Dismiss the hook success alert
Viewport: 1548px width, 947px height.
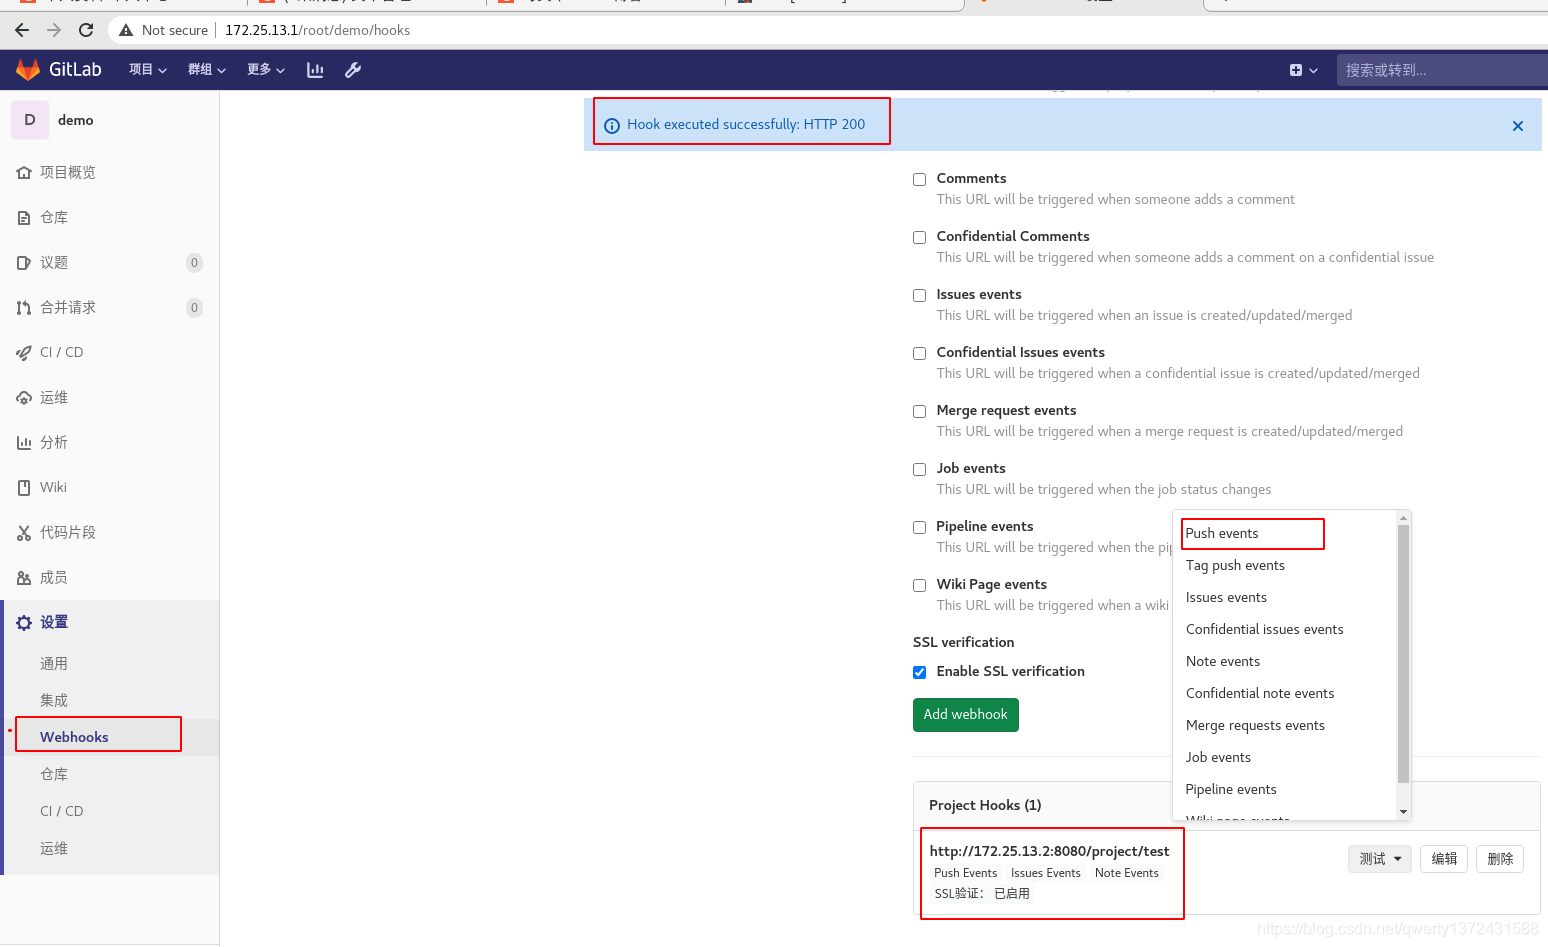point(1518,126)
